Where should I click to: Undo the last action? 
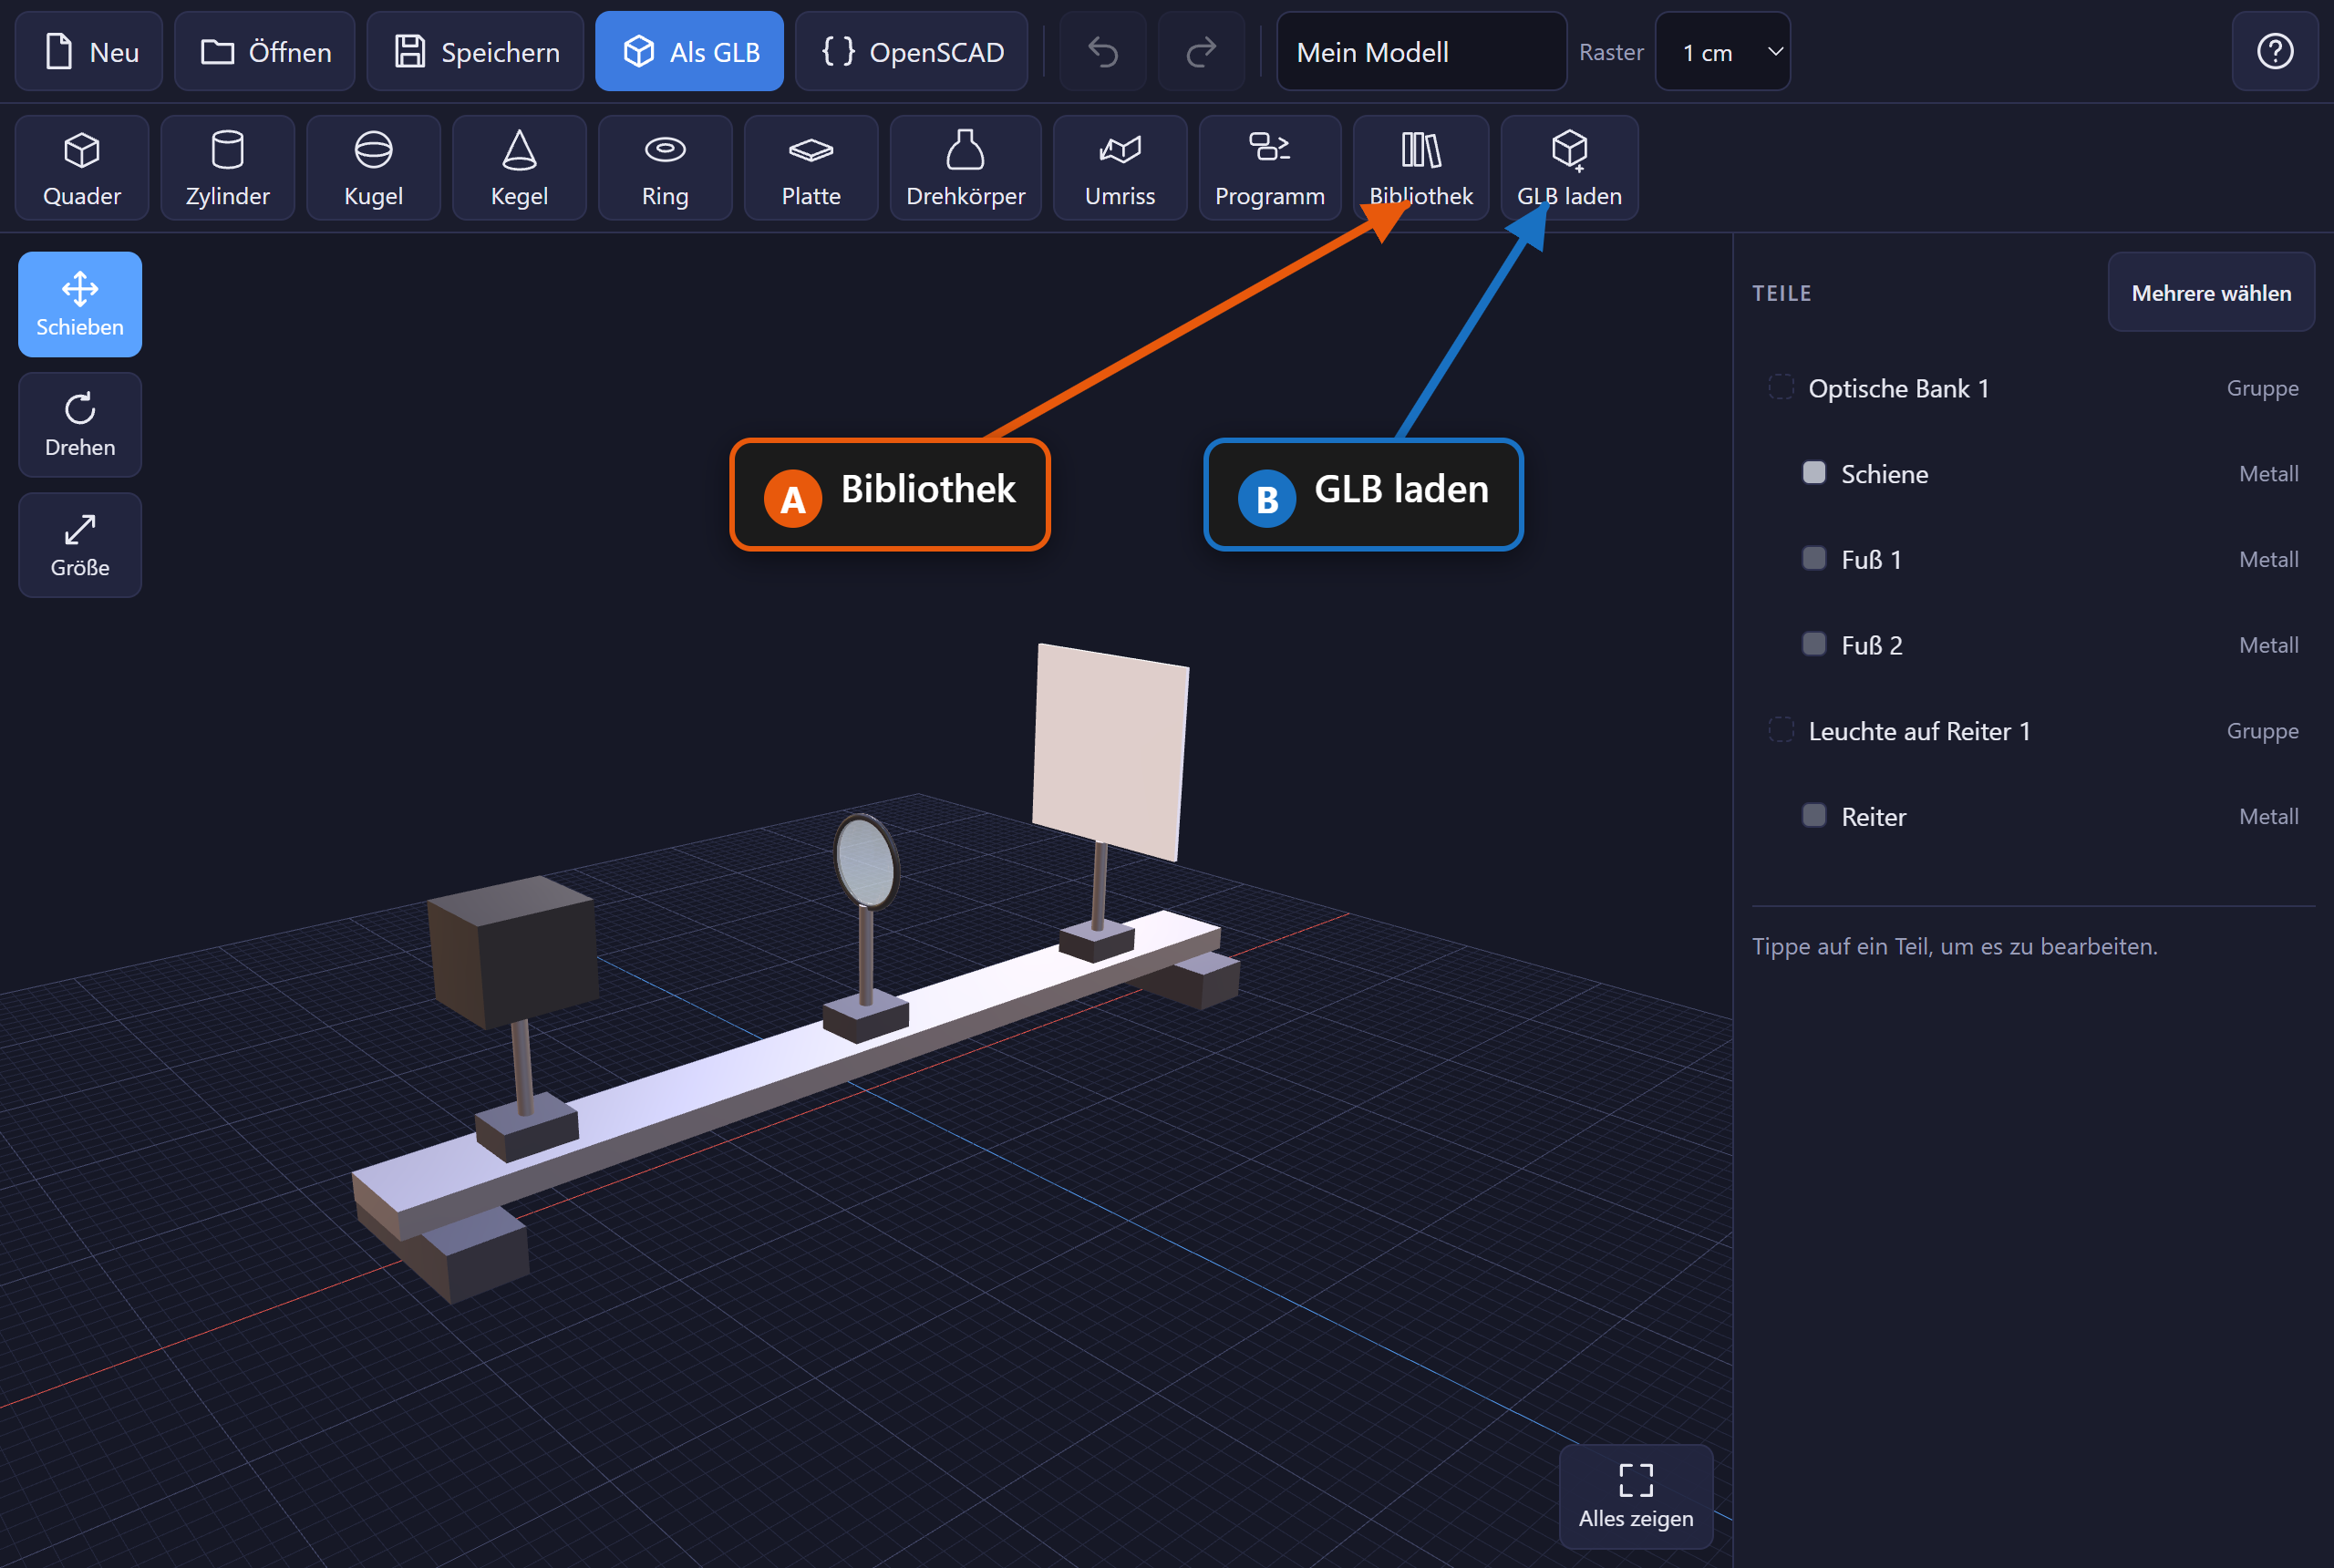1104,52
